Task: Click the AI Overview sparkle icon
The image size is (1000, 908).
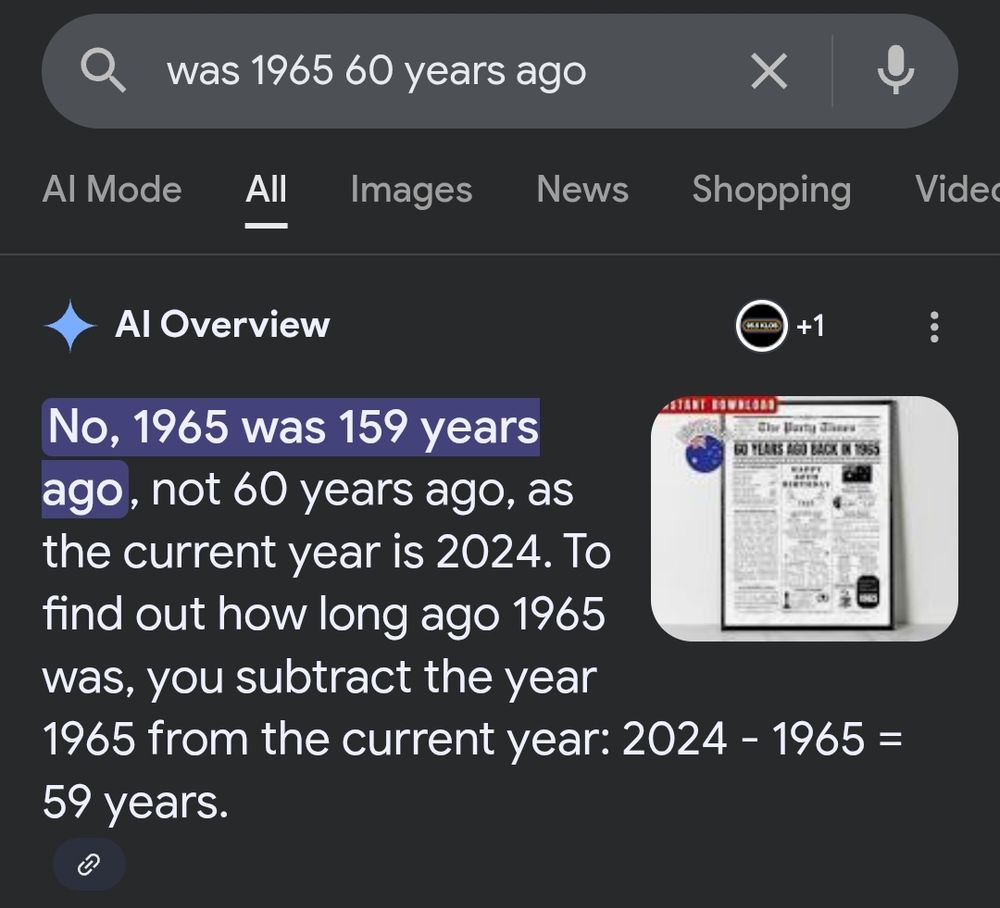Action: pos(70,325)
